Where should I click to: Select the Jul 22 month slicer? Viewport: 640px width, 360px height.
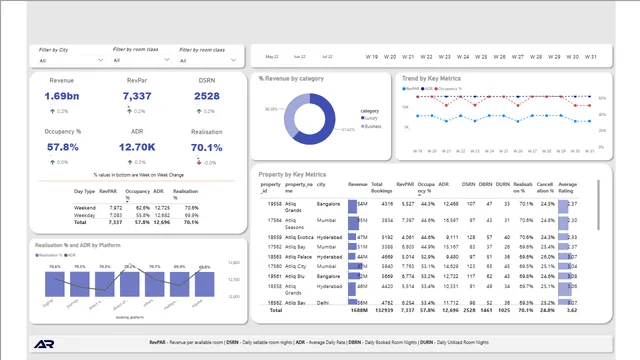coord(327,57)
